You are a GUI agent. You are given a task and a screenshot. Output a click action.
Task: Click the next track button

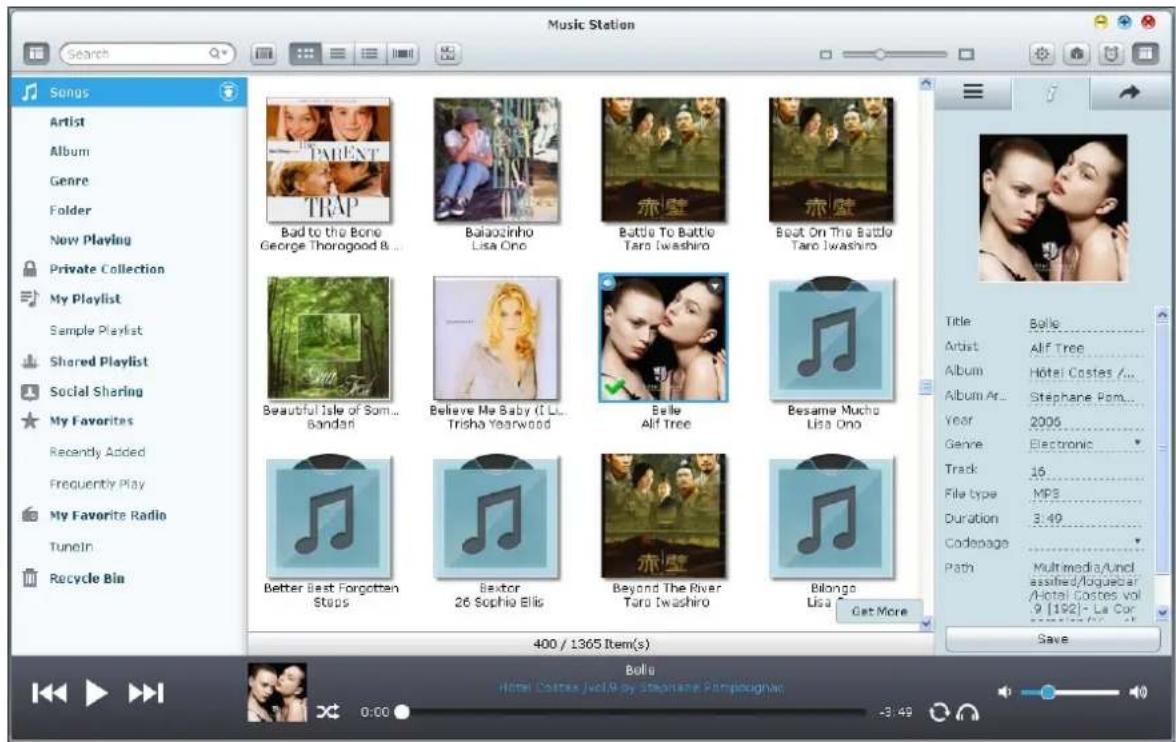pos(146,692)
